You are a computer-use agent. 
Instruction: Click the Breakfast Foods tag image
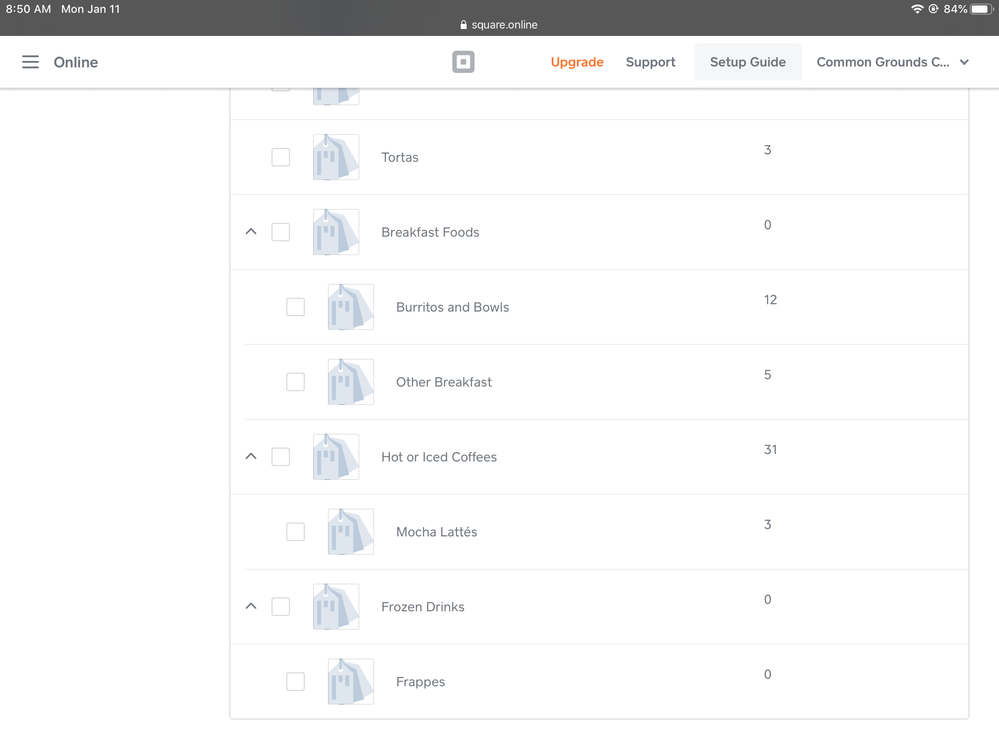click(336, 232)
